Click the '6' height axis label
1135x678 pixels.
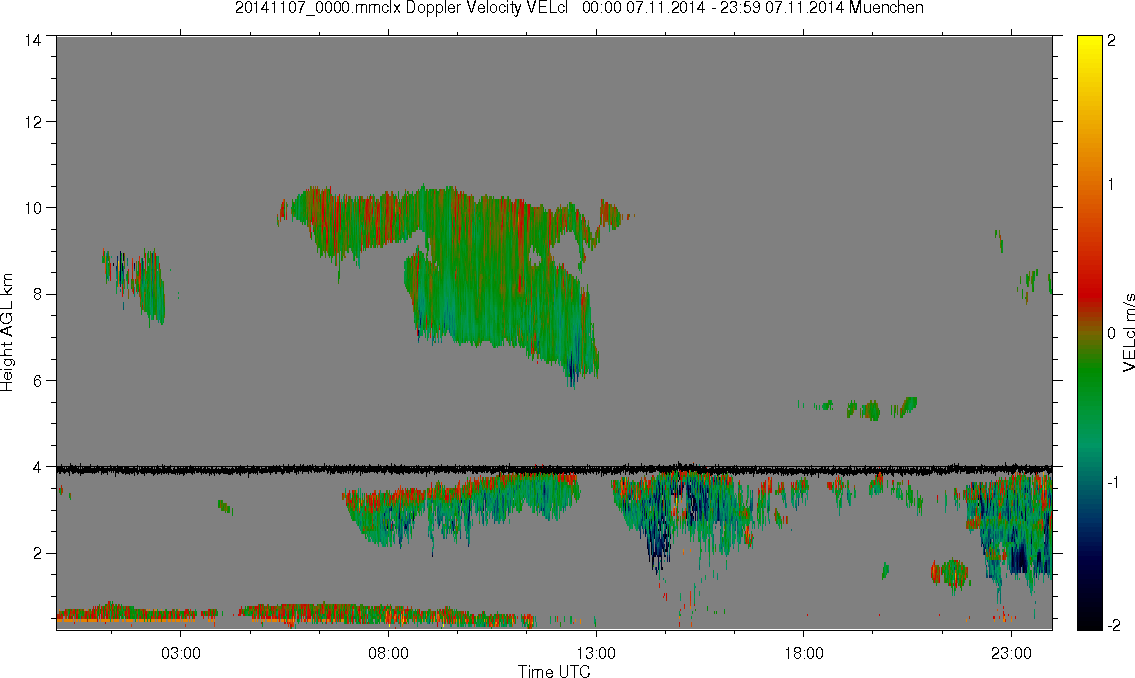tap(37, 381)
